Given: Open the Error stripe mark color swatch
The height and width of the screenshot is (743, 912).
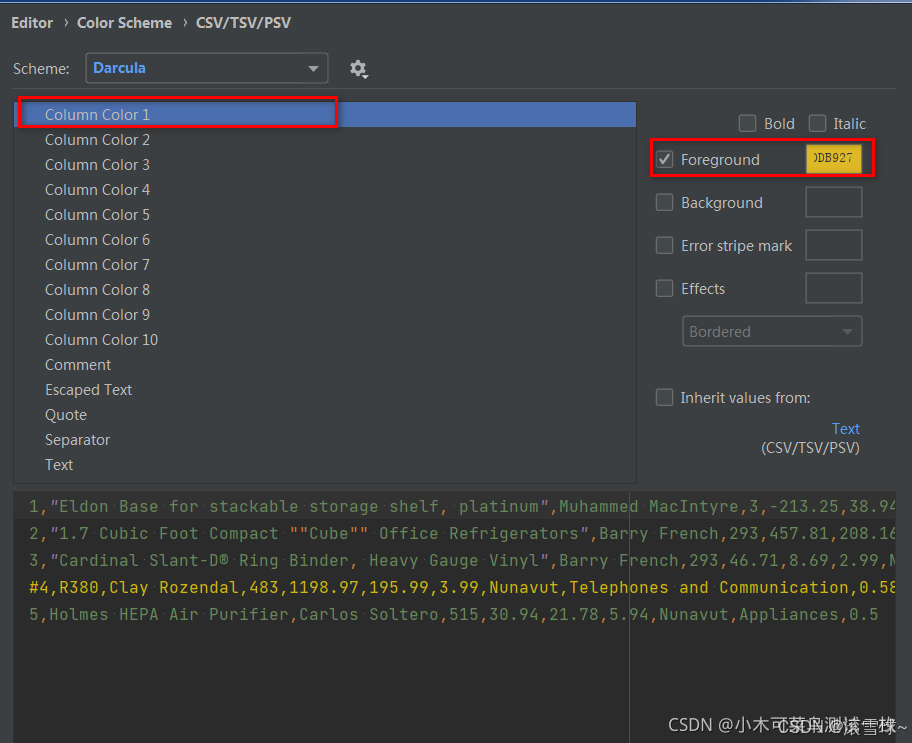Looking at the screenshot, I should 833,245.
